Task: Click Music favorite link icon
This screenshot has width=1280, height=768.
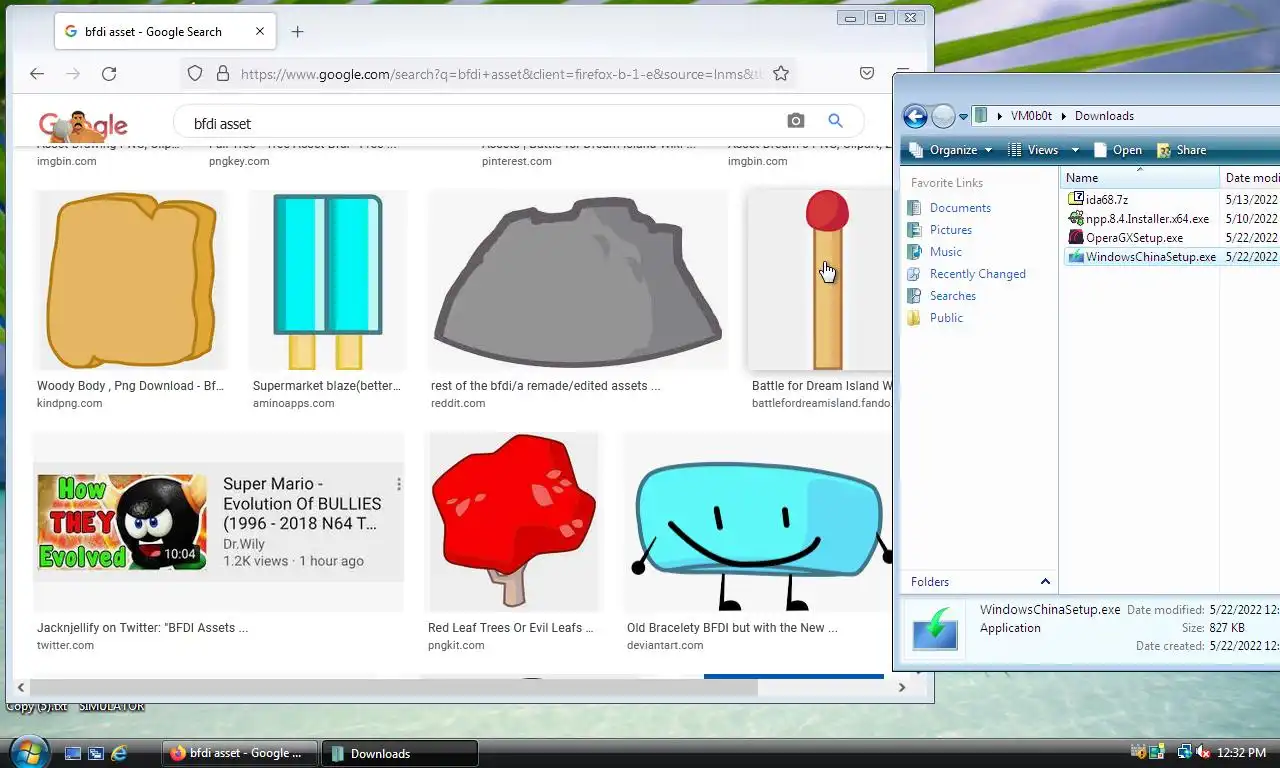Action: [914, 252]
